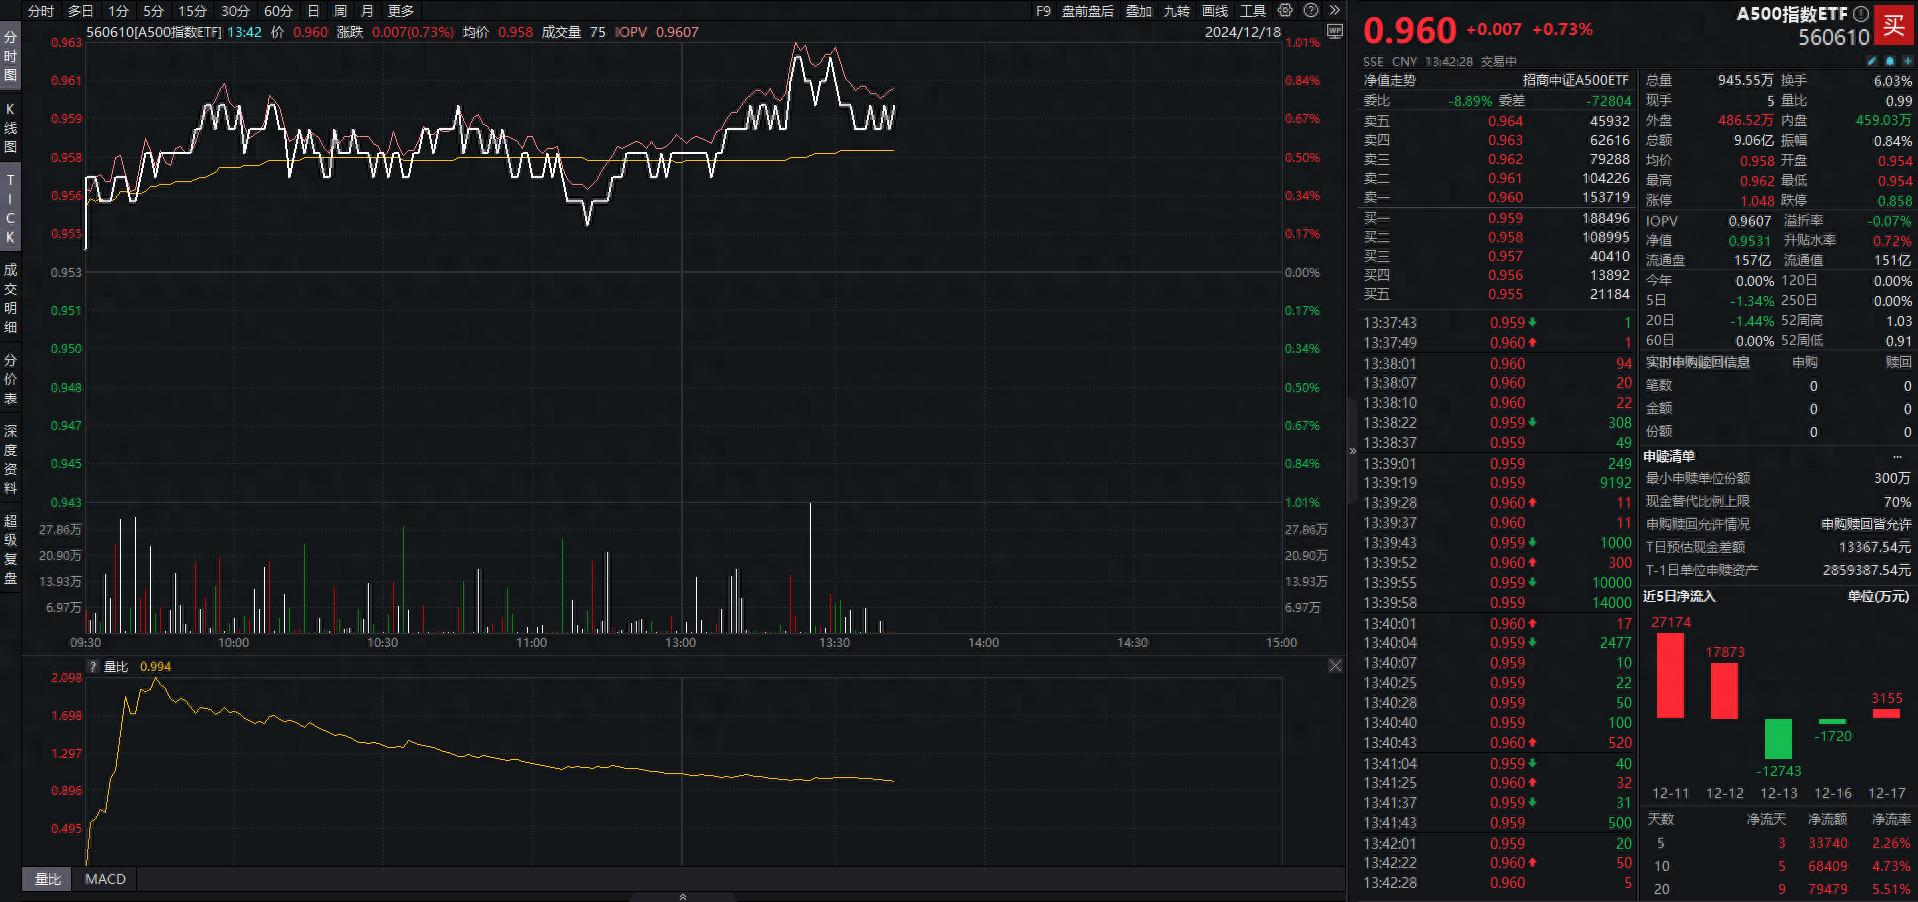This screenshot has height=902, width=1918.
Task: Click the 12-11 net inflow bar
Action: point(1670,675)
